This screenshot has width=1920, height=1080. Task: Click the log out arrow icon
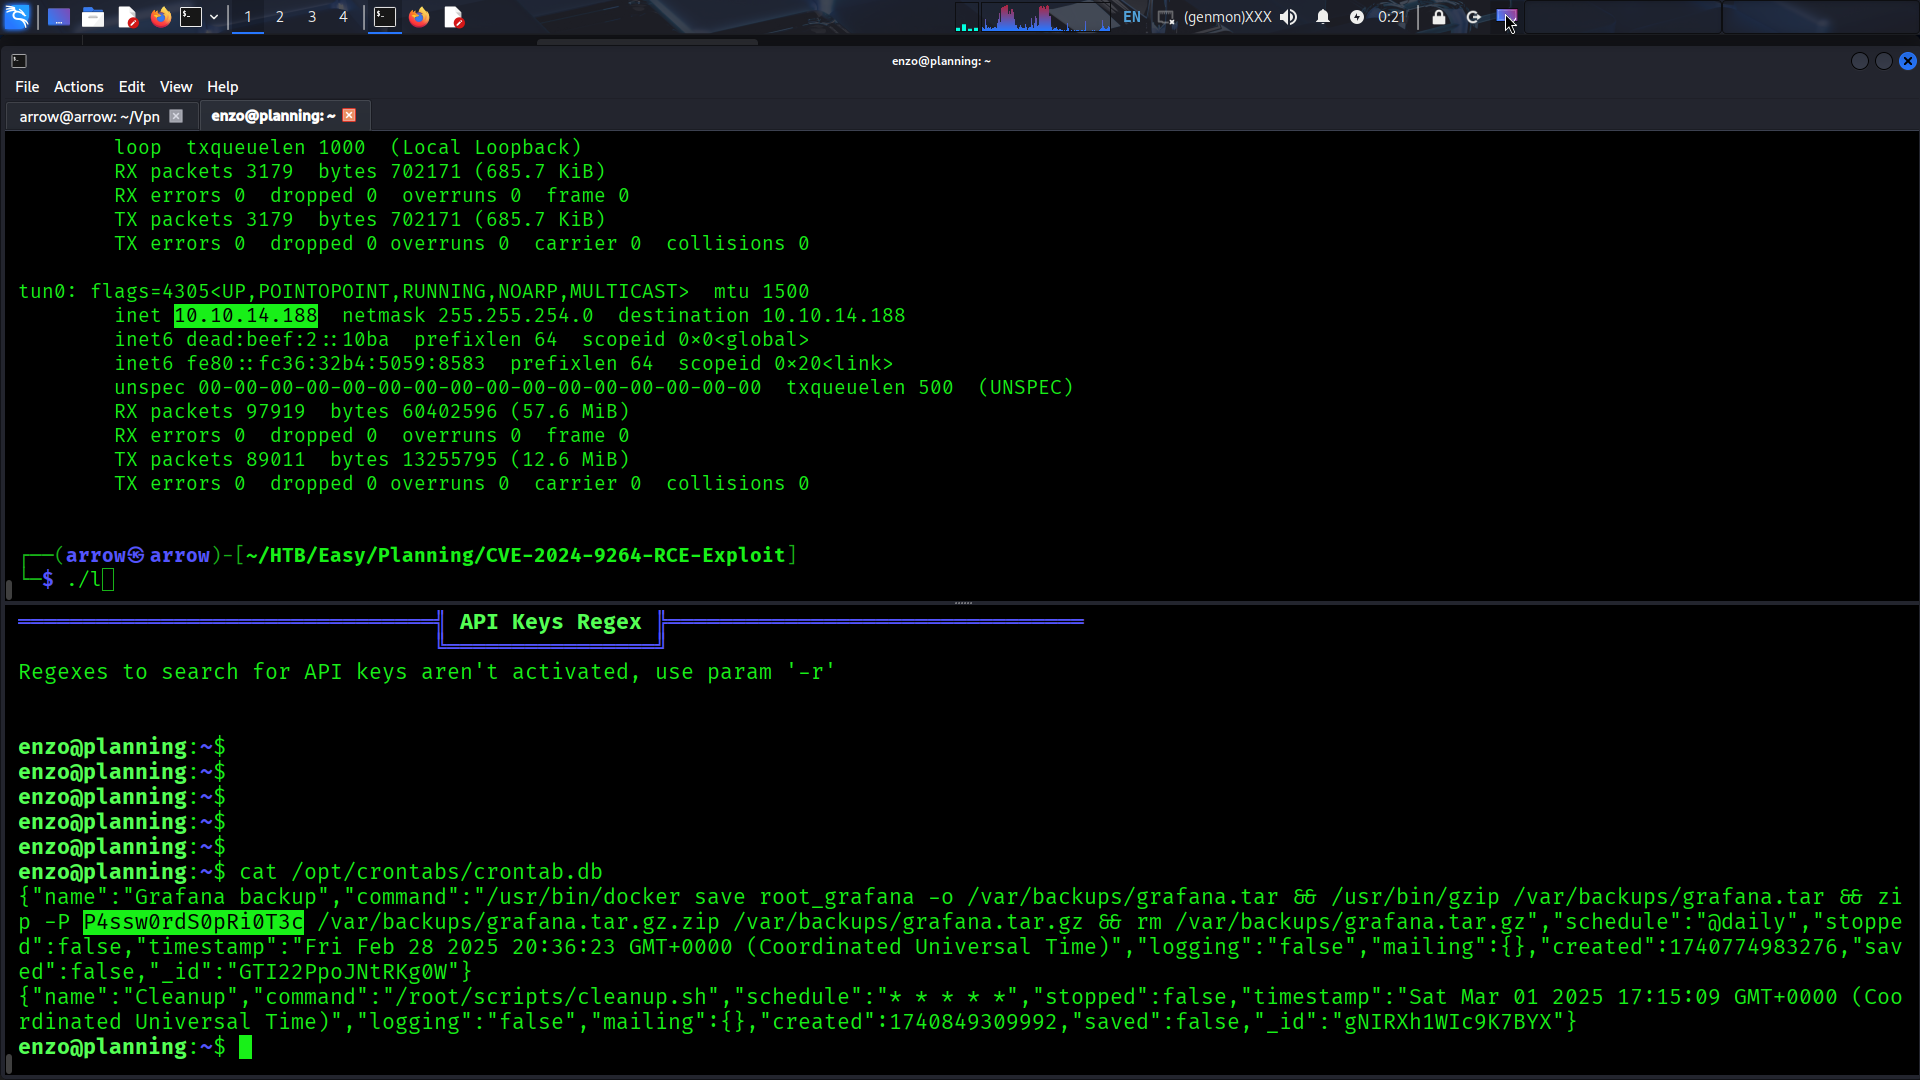tap(1473, 17)
